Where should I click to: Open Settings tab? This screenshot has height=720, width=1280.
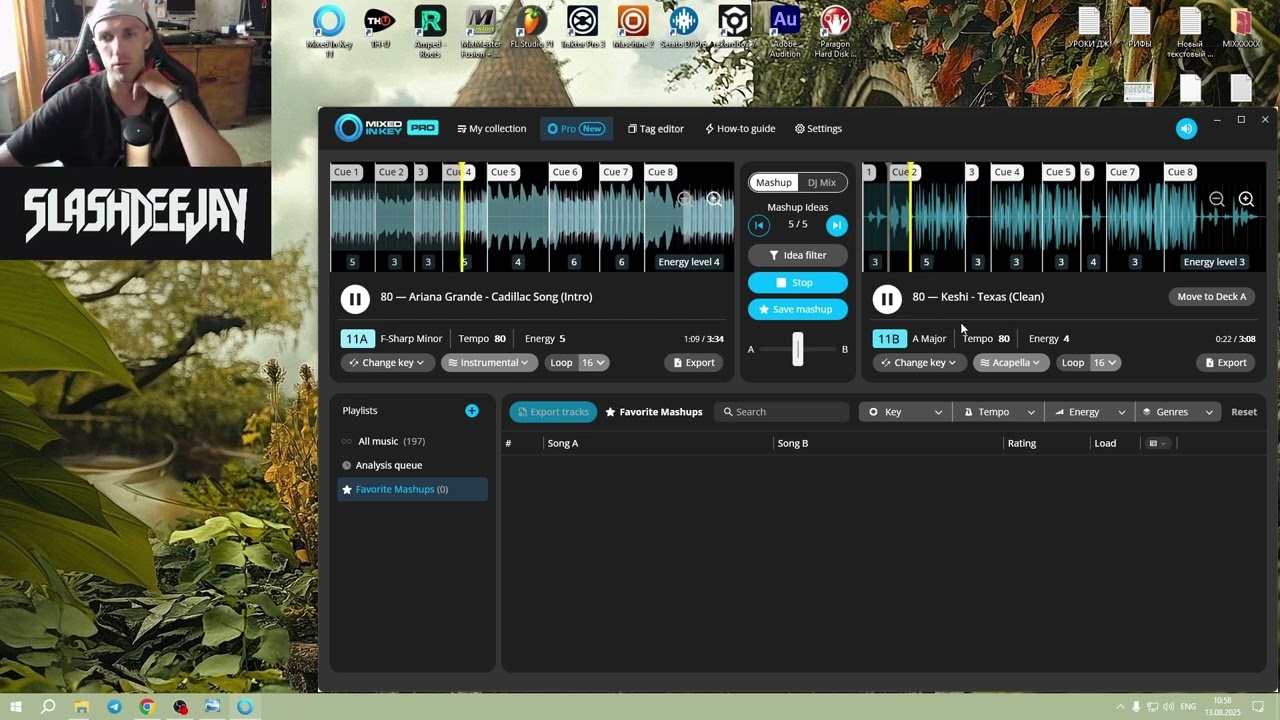click(818, 129)
